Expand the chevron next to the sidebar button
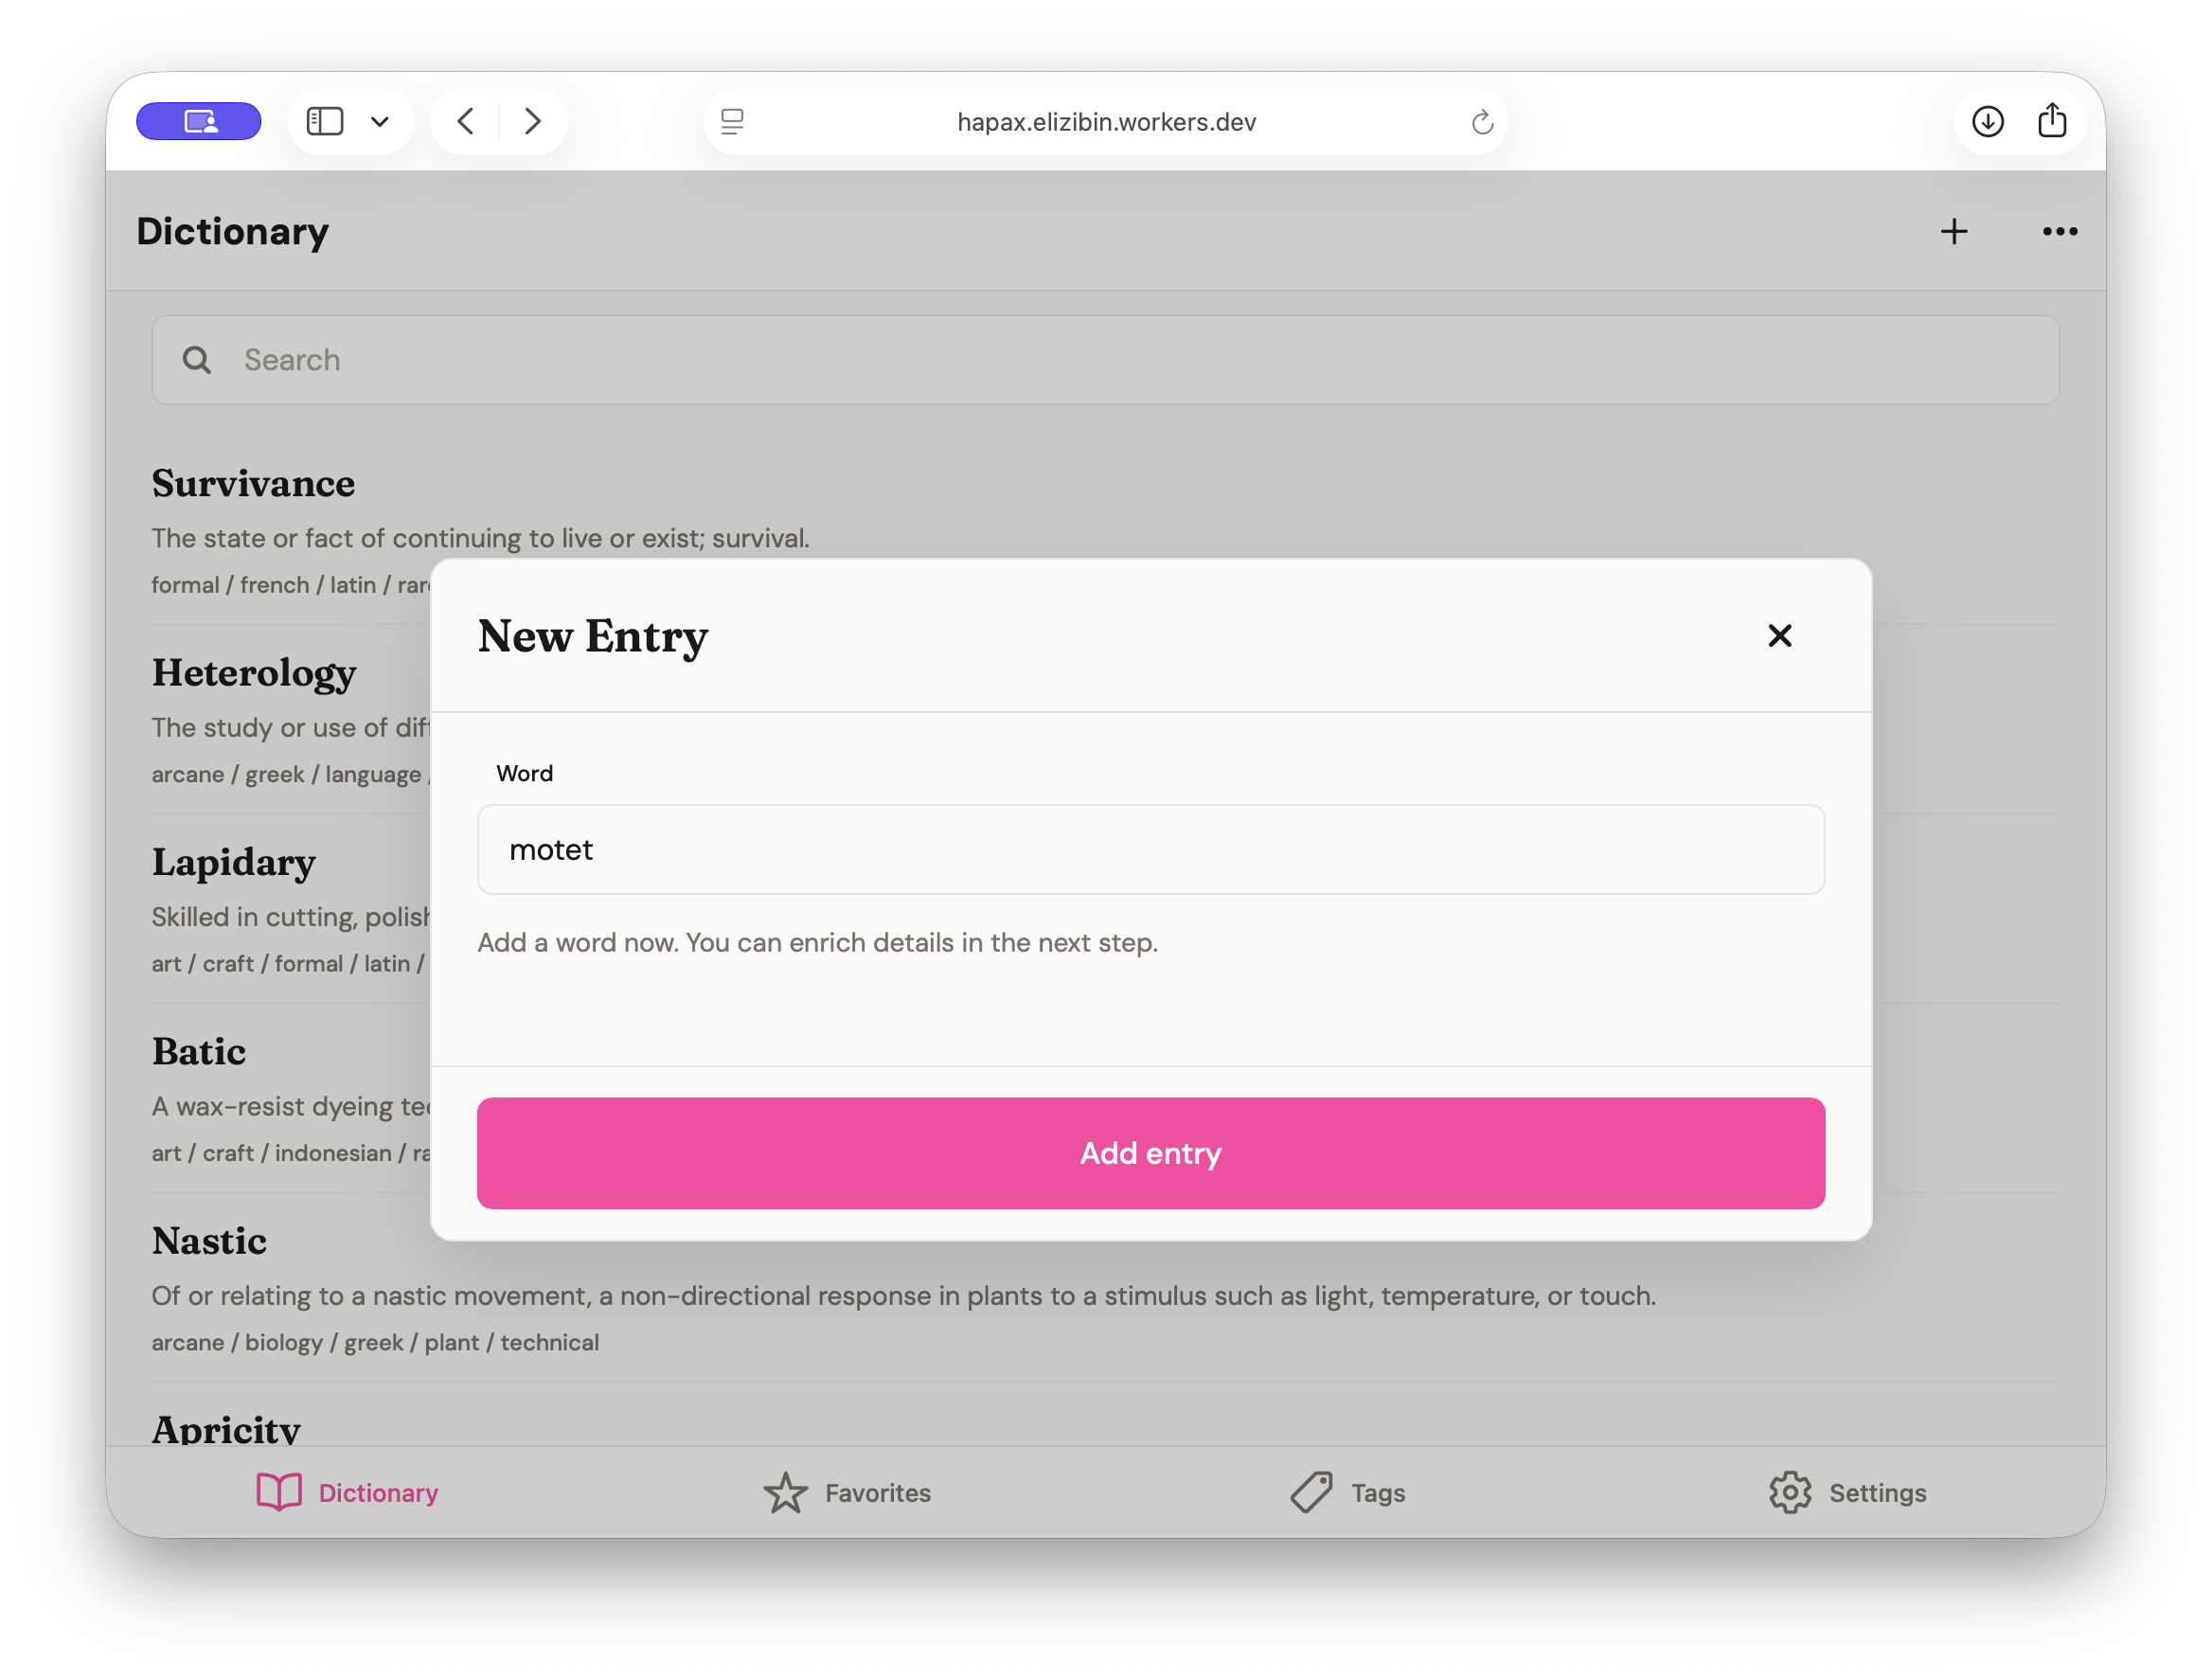The height and width of the screenshot is (1678, 2212). [379, 121]
